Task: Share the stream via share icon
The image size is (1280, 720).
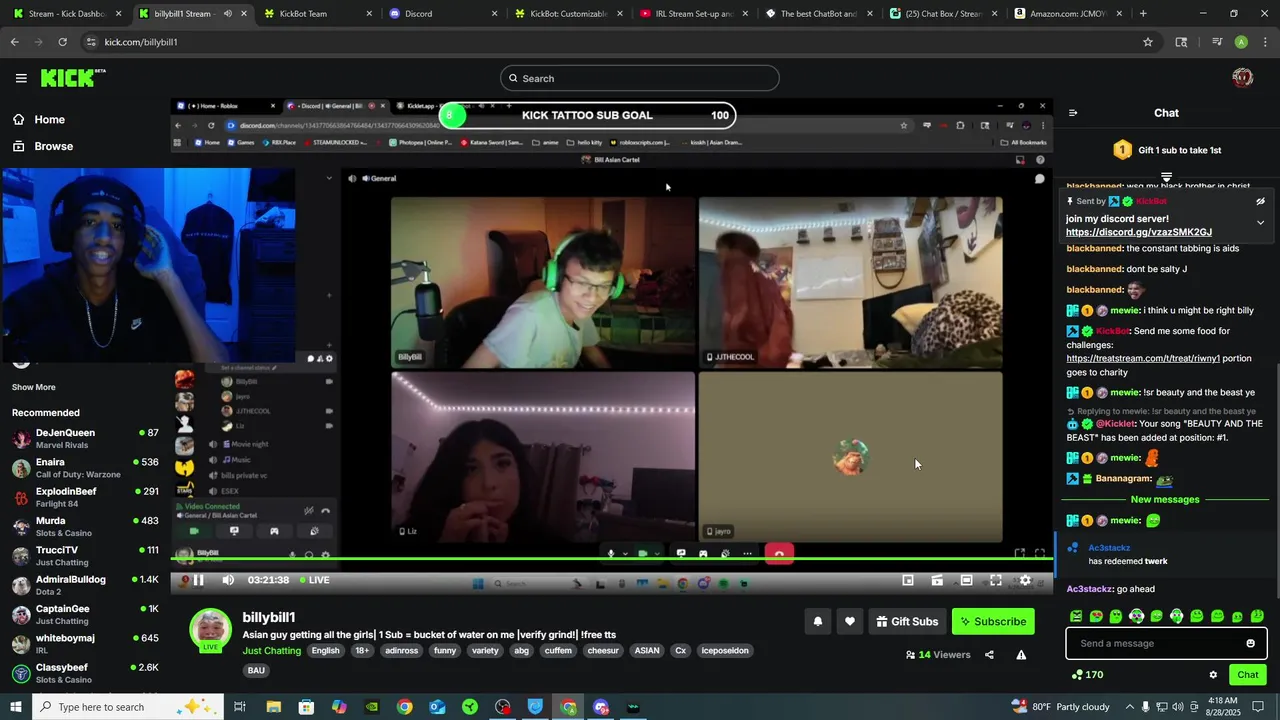Action: [x=989, y=655]
